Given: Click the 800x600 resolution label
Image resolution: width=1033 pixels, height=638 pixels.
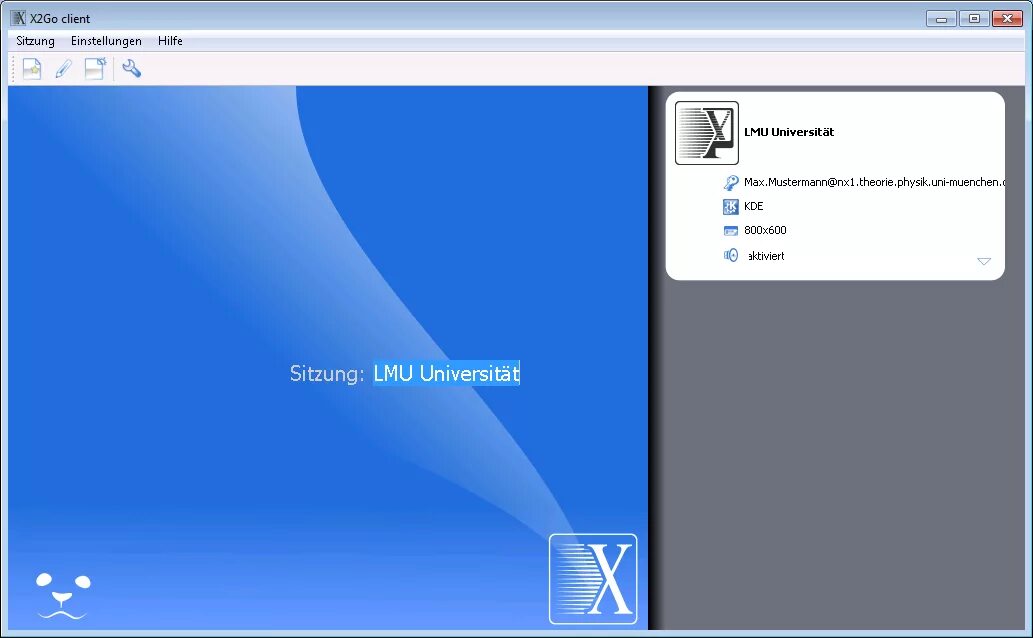Looking at the screenshot, I should click(x=765, y=230).
